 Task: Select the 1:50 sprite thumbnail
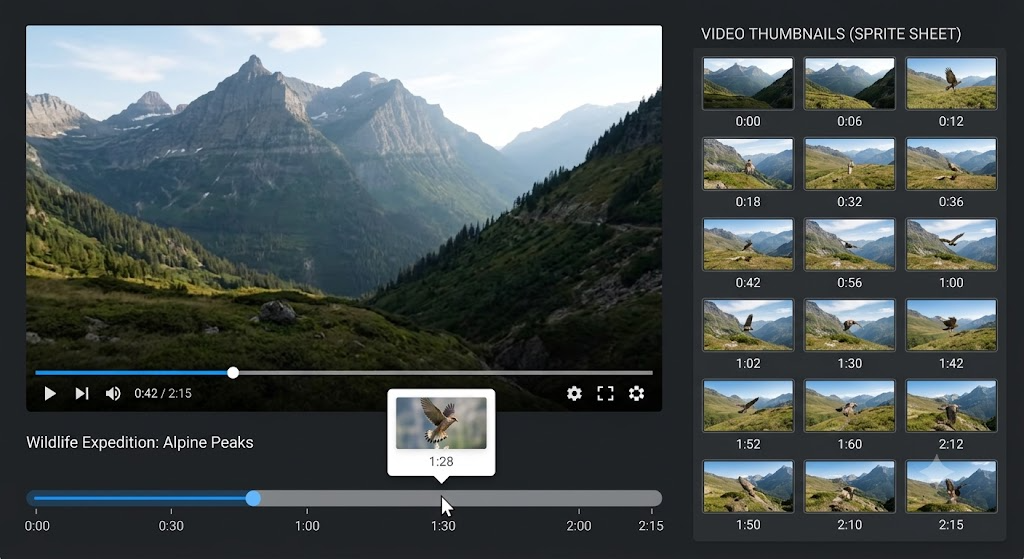pyautogui.click(x=748, y=487)
